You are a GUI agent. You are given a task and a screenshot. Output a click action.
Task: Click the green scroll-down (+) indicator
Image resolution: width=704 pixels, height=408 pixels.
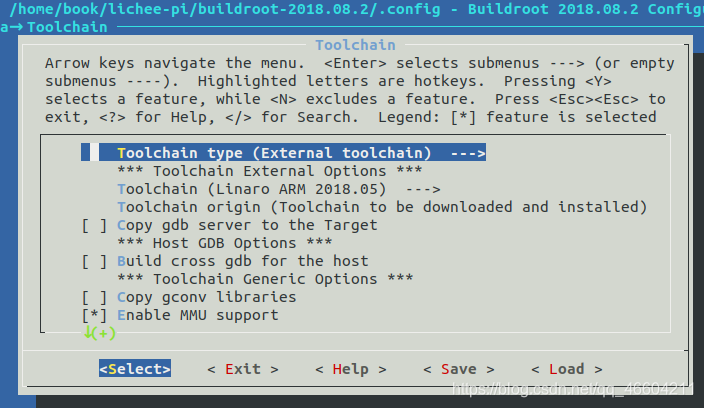pos(100,333)
